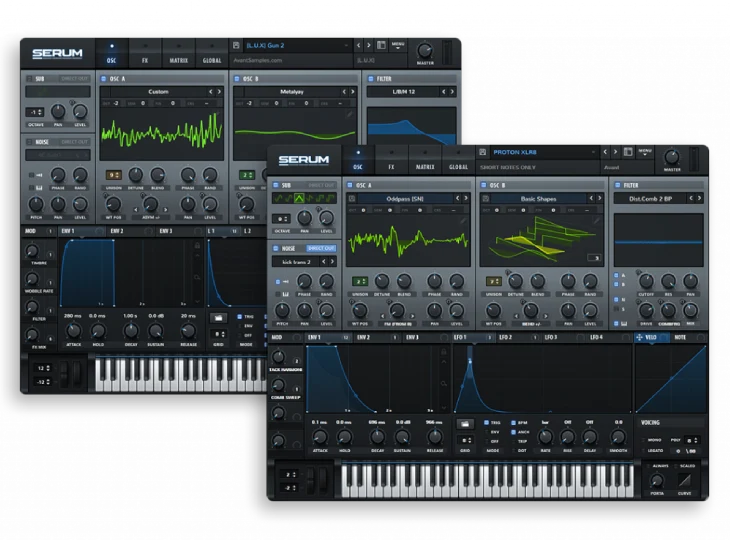This screenshot has height=540, width=730.
Task: Click SERUM logo in front window
Action: click(304, 160)
